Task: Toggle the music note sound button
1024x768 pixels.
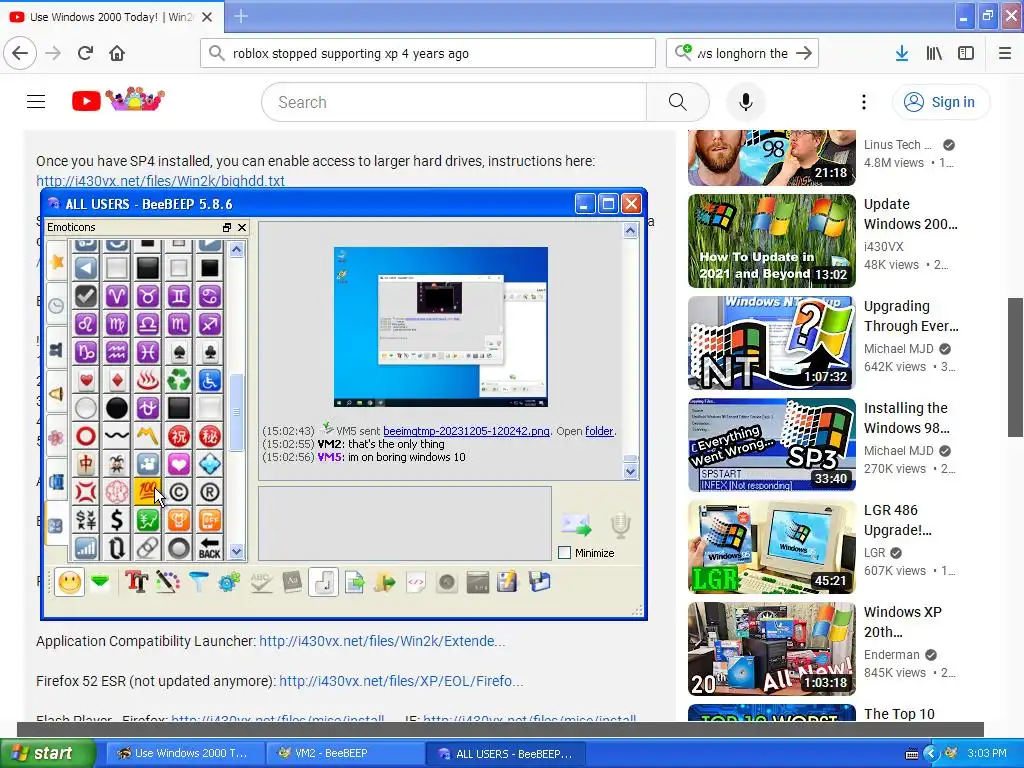Action: (x=323, y=582)
